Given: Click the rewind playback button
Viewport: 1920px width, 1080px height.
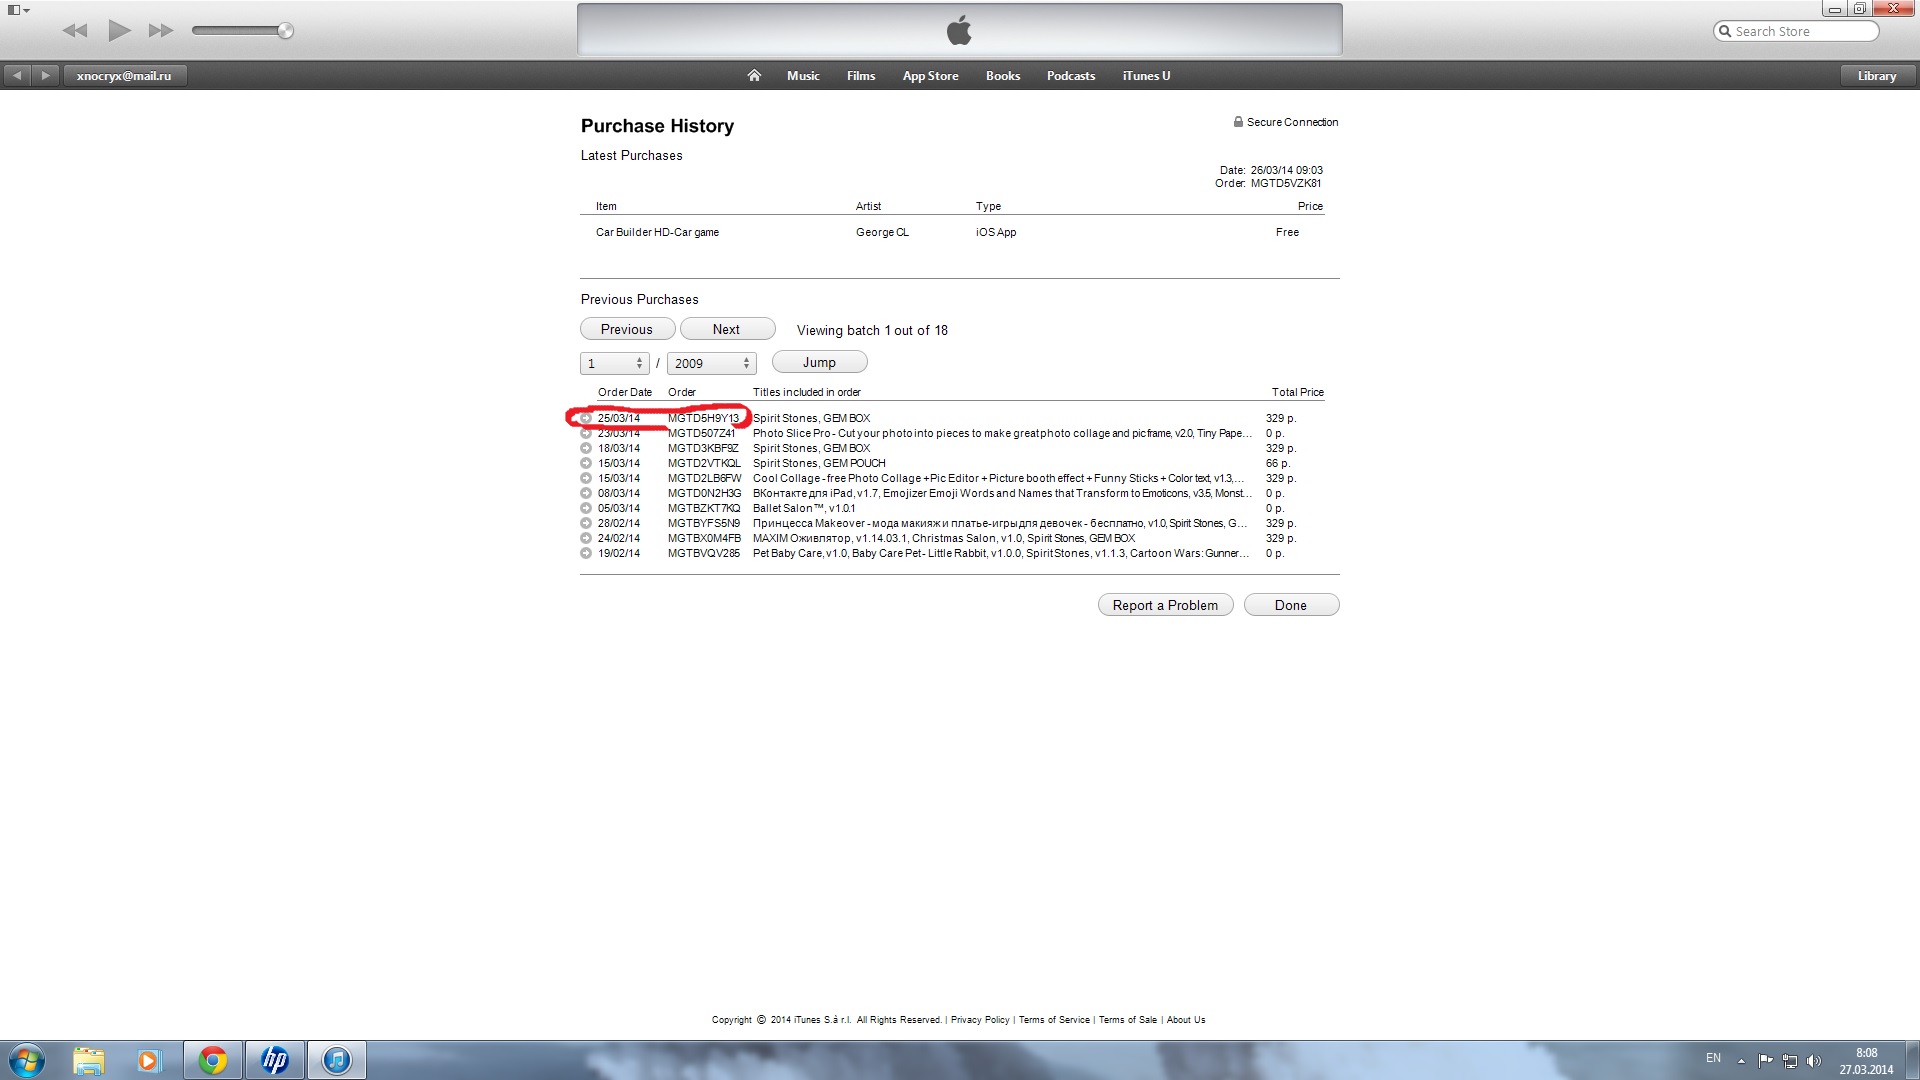Looking at the screenshot, I should point(75,31).
